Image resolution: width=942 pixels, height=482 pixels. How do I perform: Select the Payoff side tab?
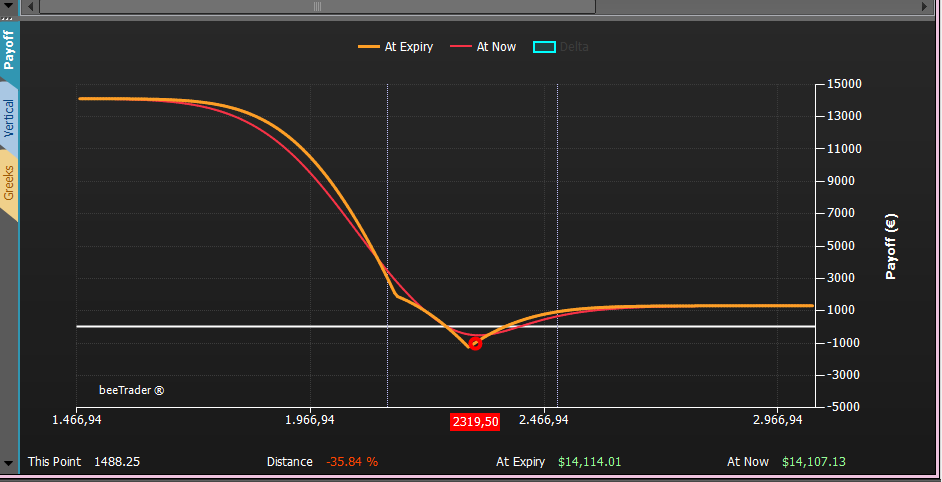(x=9, y=50)
